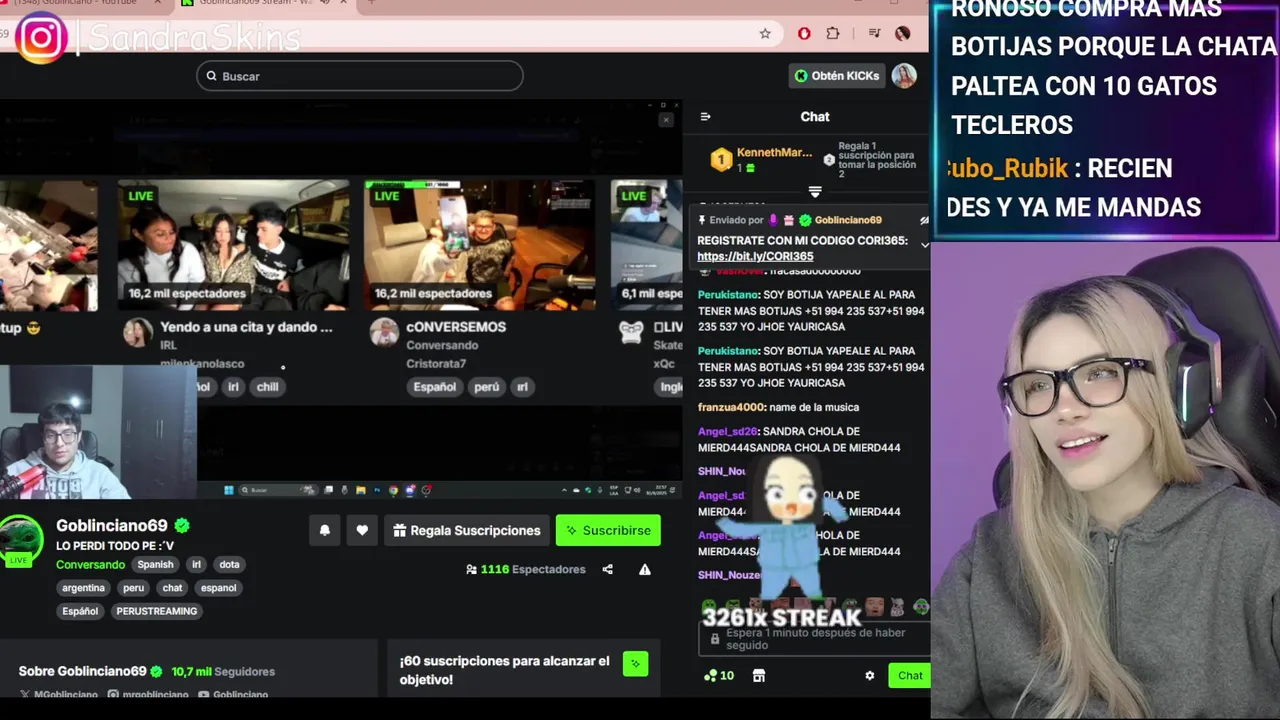Share the Goblinciano69 stream
The width and height of the screenshot is (1280, 720).
pyautogui.click(x=607, y=570)
